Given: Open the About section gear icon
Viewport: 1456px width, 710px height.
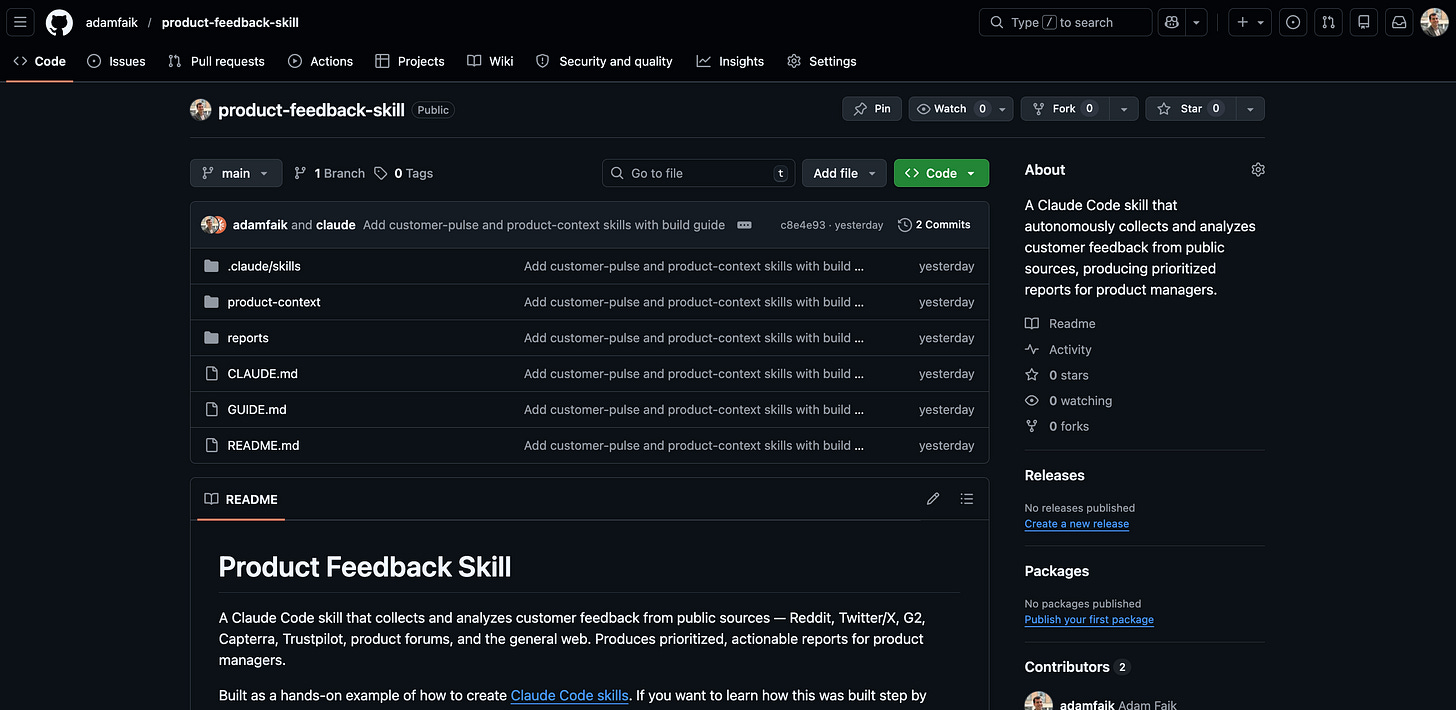Looking at the screenshot, I should tap(1258, 169).
